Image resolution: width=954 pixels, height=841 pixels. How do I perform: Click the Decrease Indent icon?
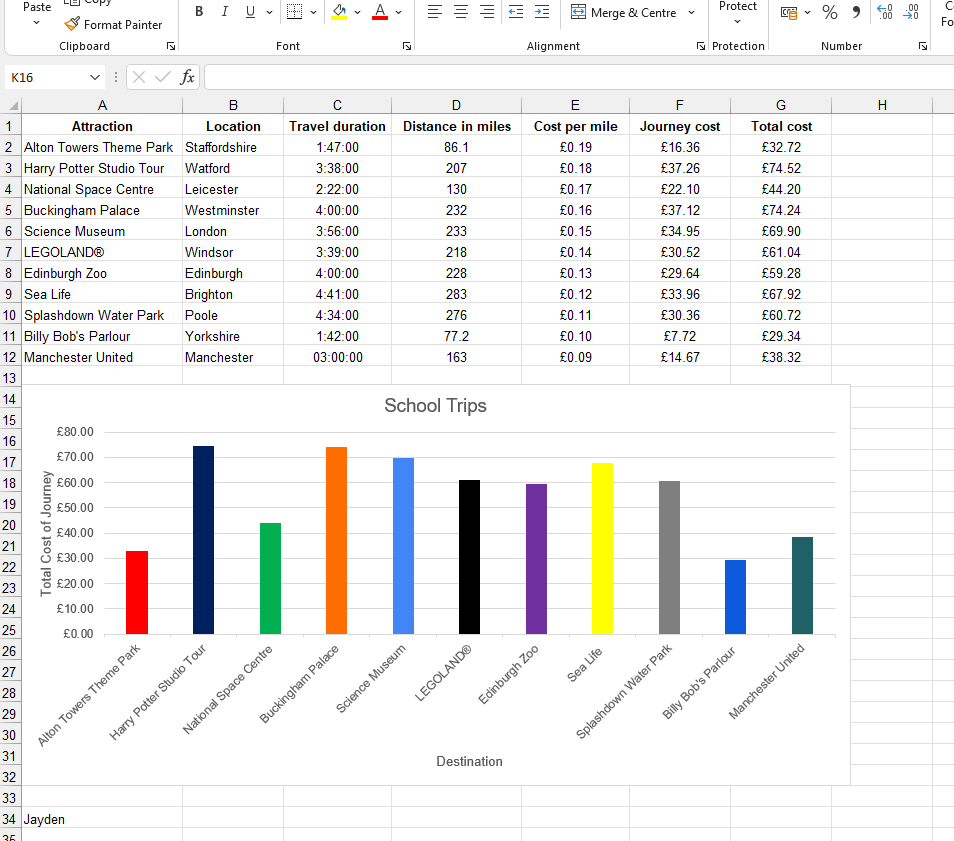point(516,12)
